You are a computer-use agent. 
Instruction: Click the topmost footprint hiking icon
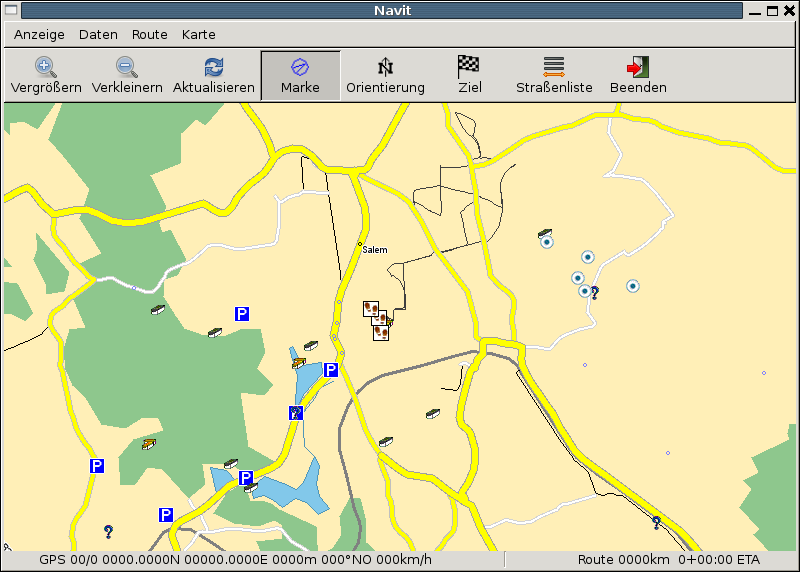371,309
